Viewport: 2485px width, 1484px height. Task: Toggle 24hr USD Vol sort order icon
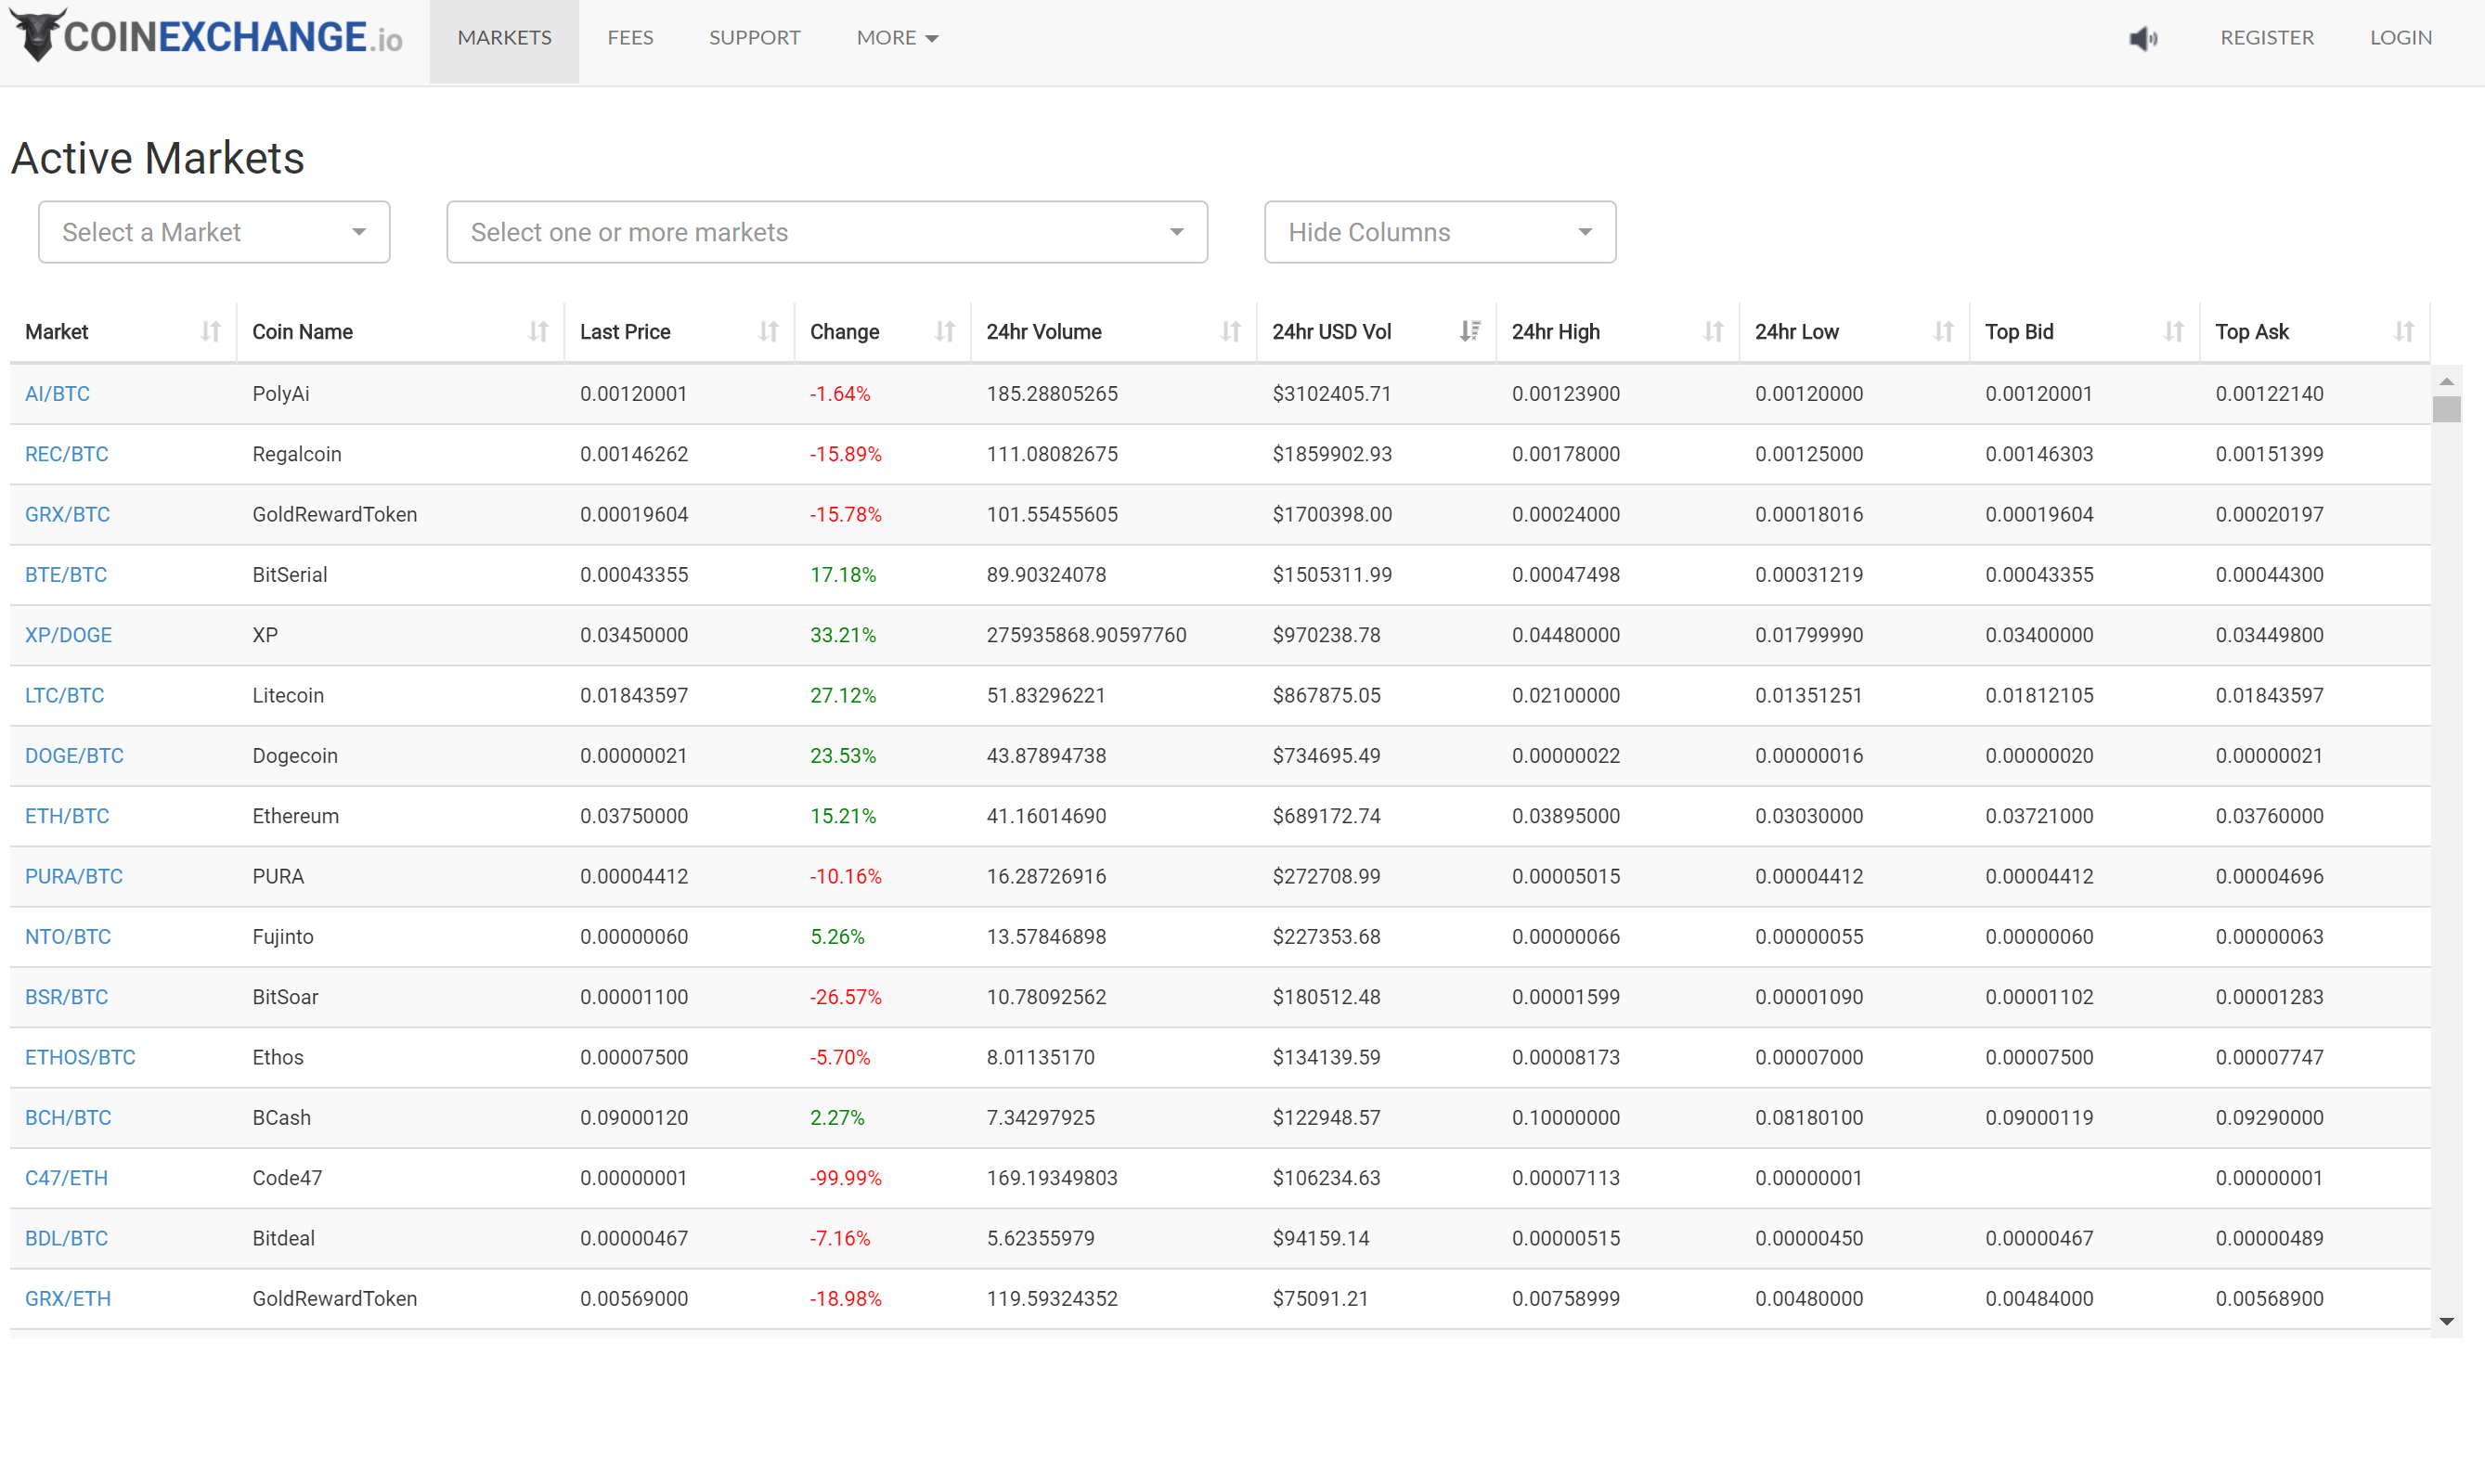[1469, 331]
